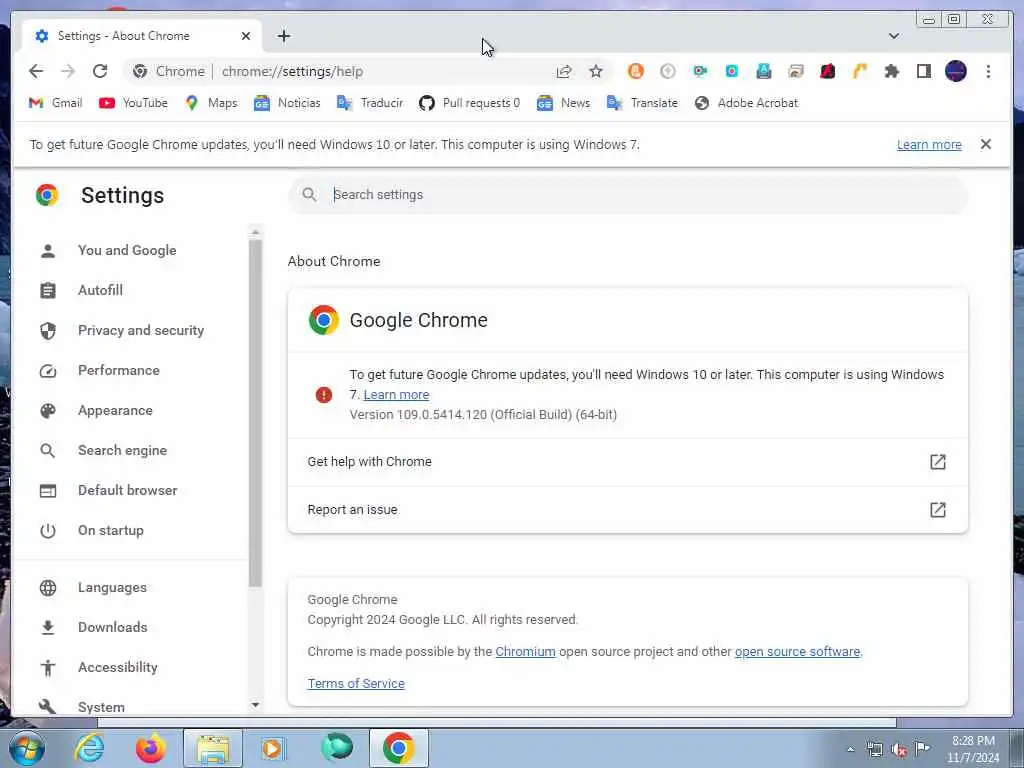This screenshot has width=1024, height=768.
Task: Open the Chromium project link
Action: (x=525, y=652)
